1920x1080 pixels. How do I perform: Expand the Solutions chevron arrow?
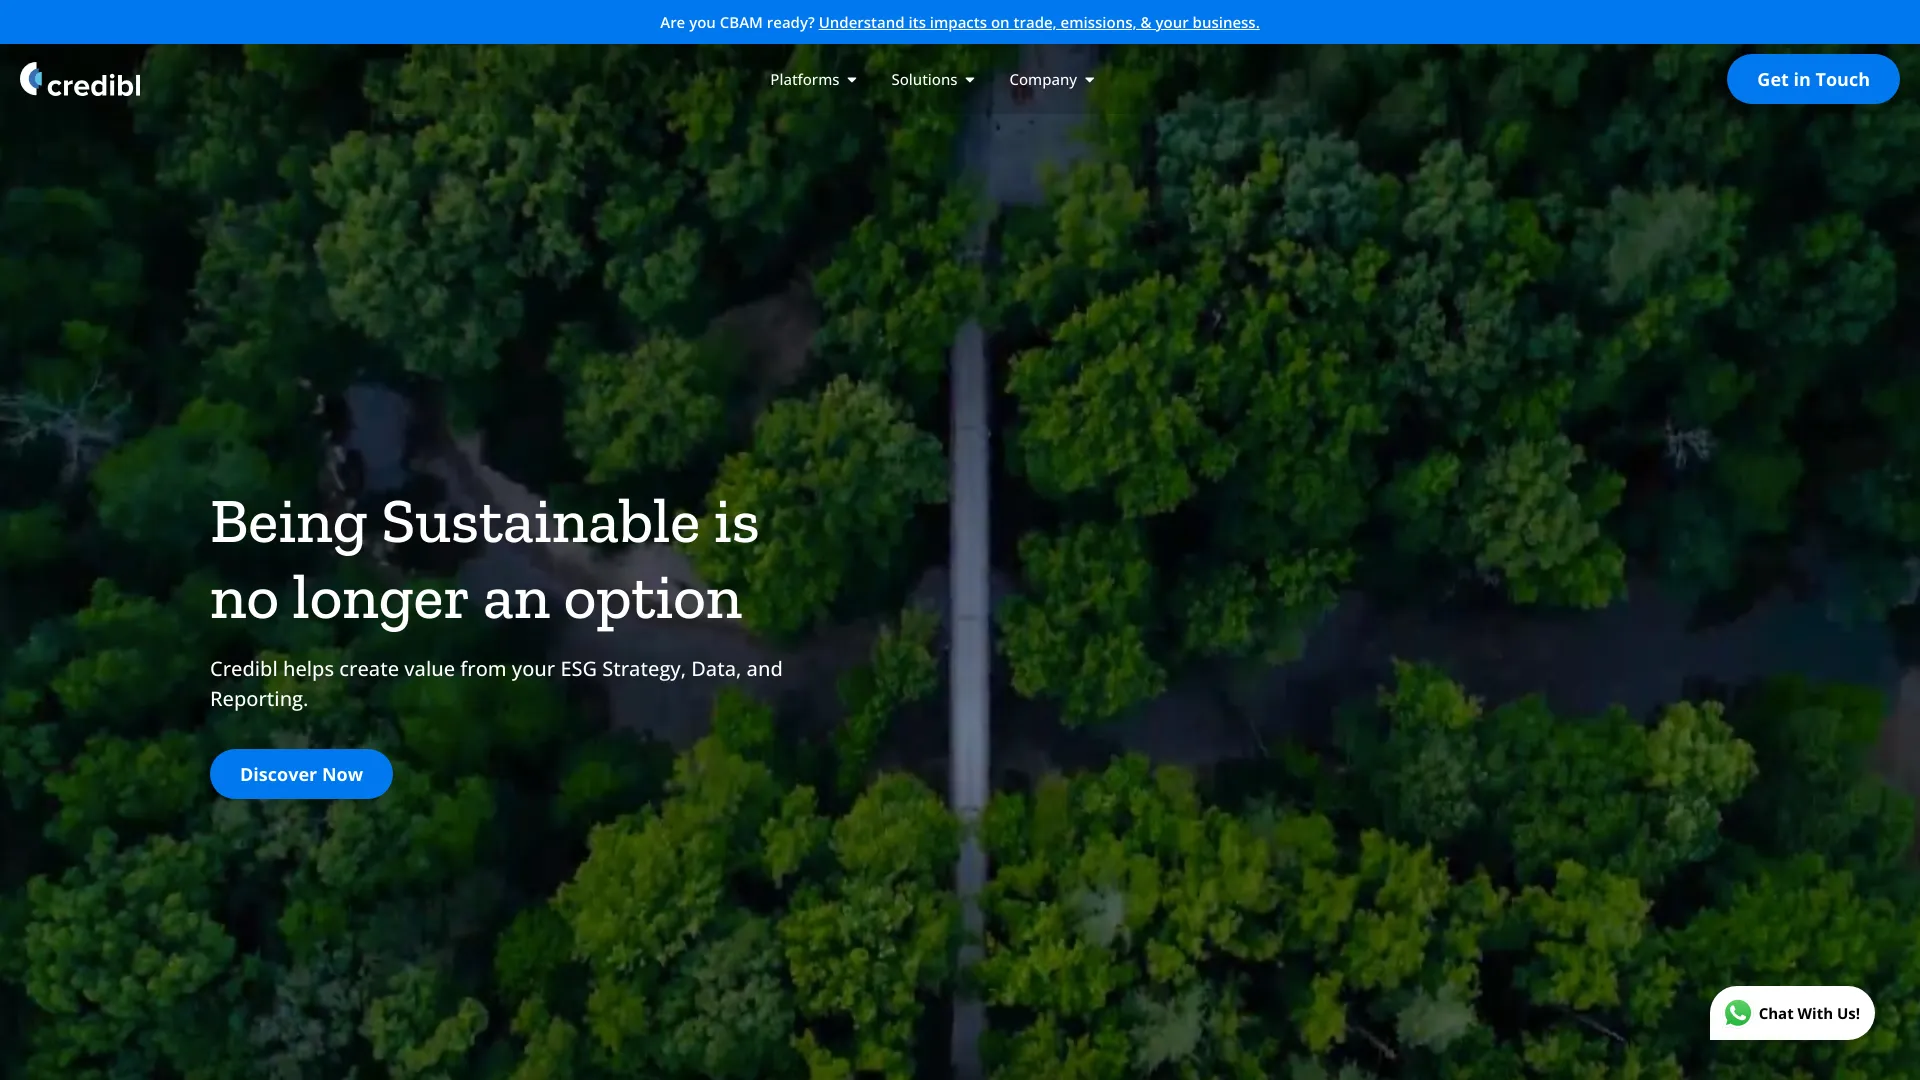968,79
